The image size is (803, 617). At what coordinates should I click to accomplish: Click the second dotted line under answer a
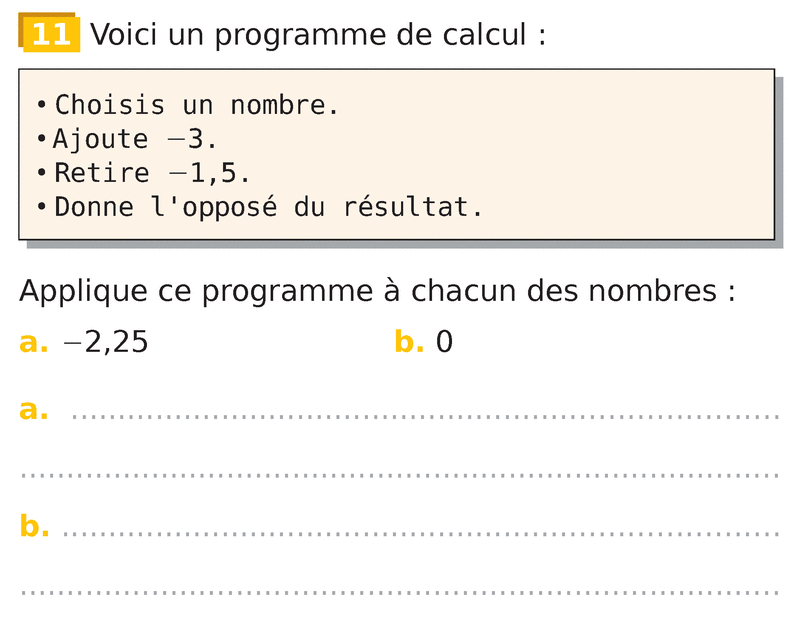coord(400,475)
